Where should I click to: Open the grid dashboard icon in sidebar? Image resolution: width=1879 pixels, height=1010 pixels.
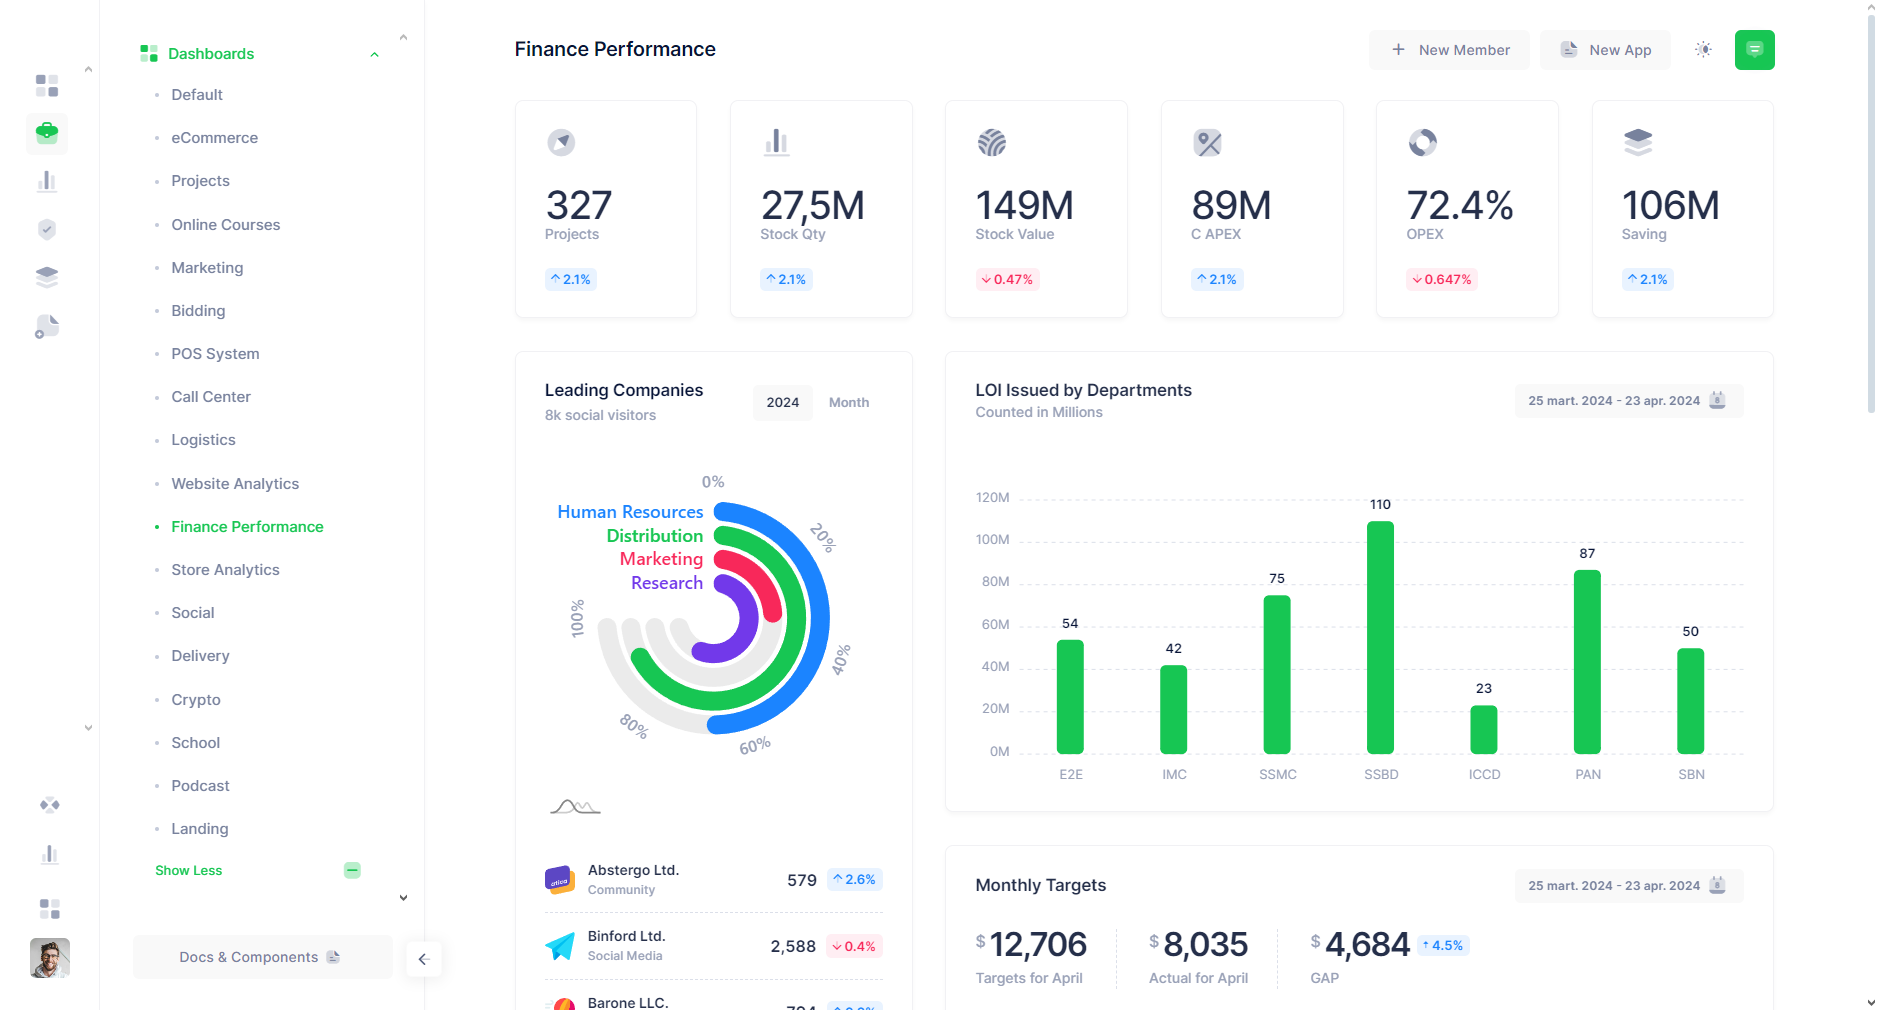point(47,86)
